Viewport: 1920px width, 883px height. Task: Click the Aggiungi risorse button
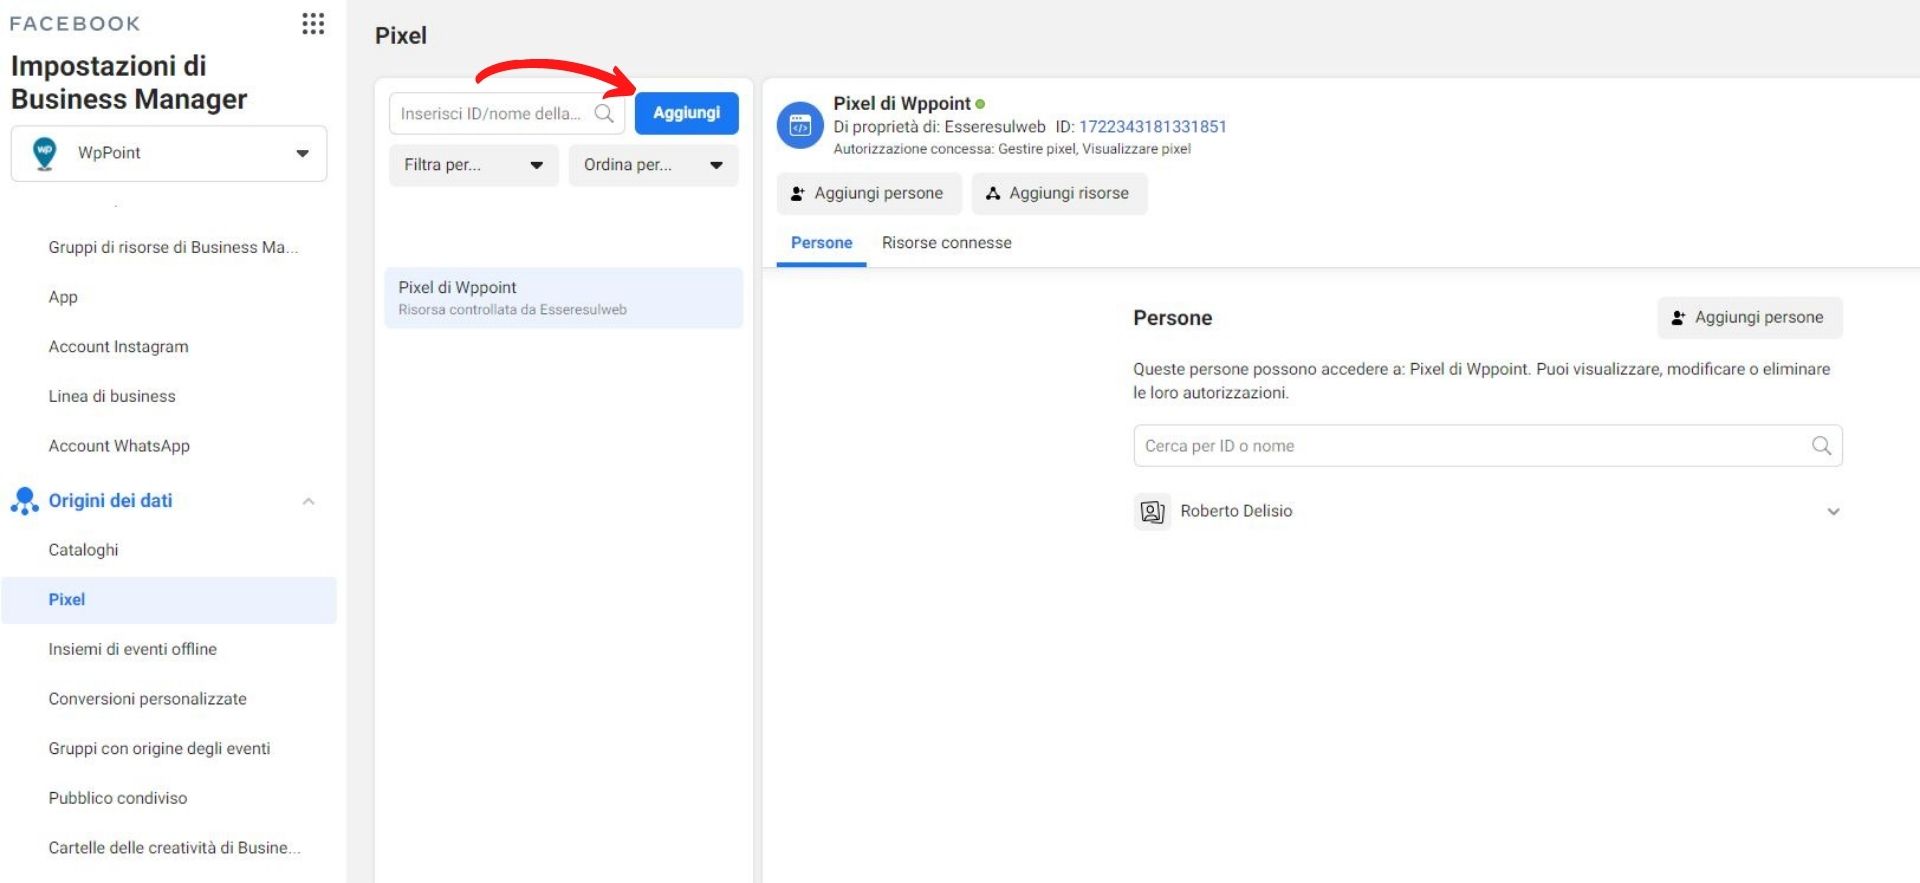(x=1059, y=193)
